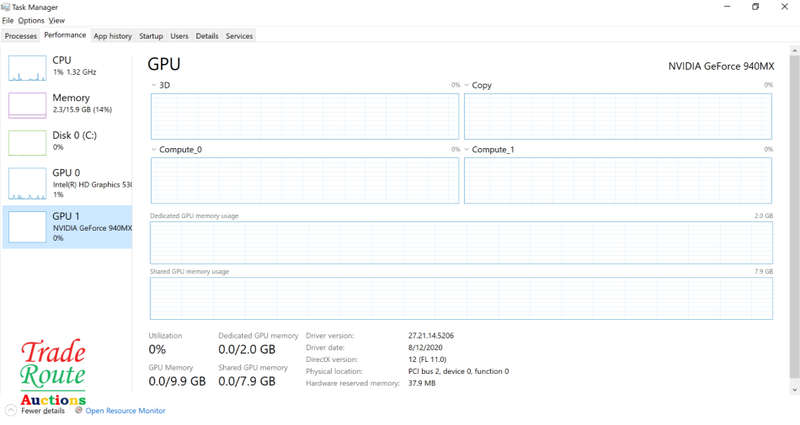Open the Copy engine graph dropdown
800x425 pixels.
[x=466, y=85]
